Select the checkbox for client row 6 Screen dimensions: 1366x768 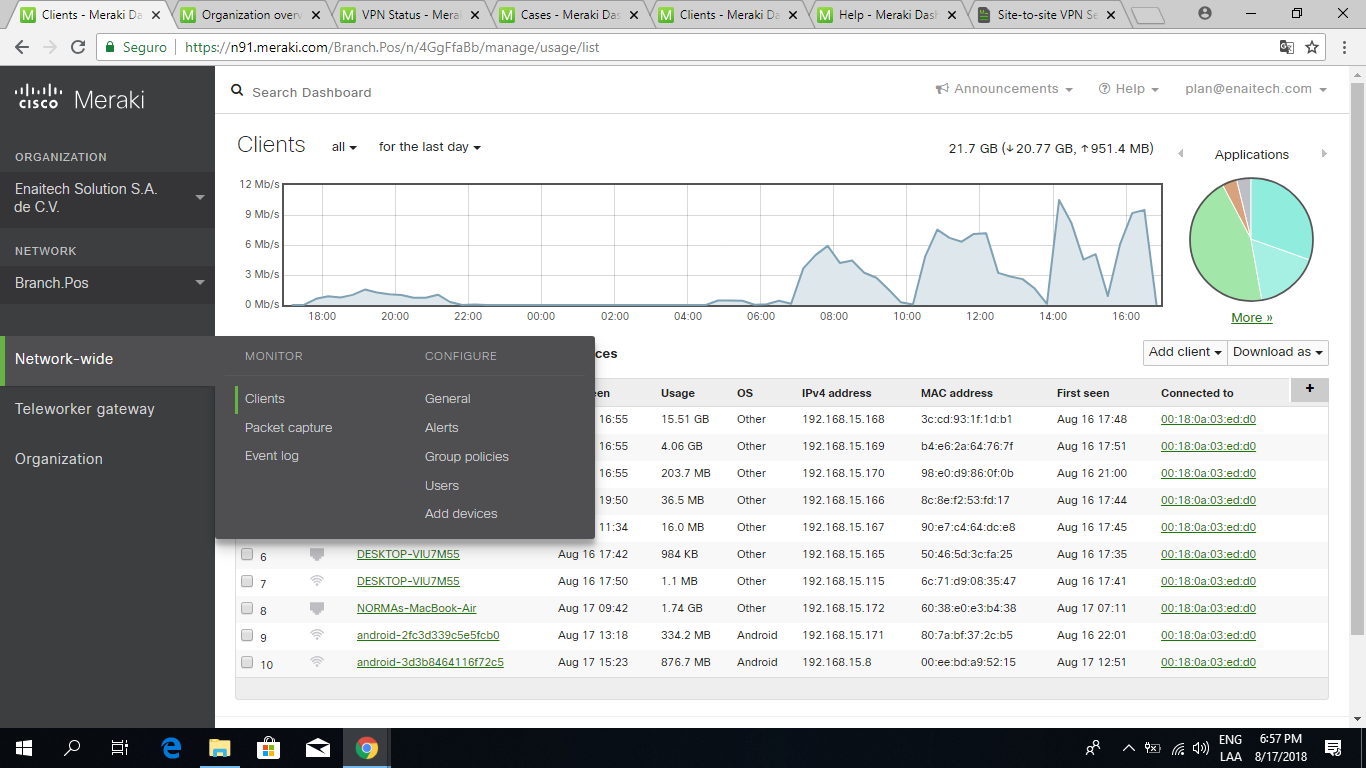tap(247, 554)
